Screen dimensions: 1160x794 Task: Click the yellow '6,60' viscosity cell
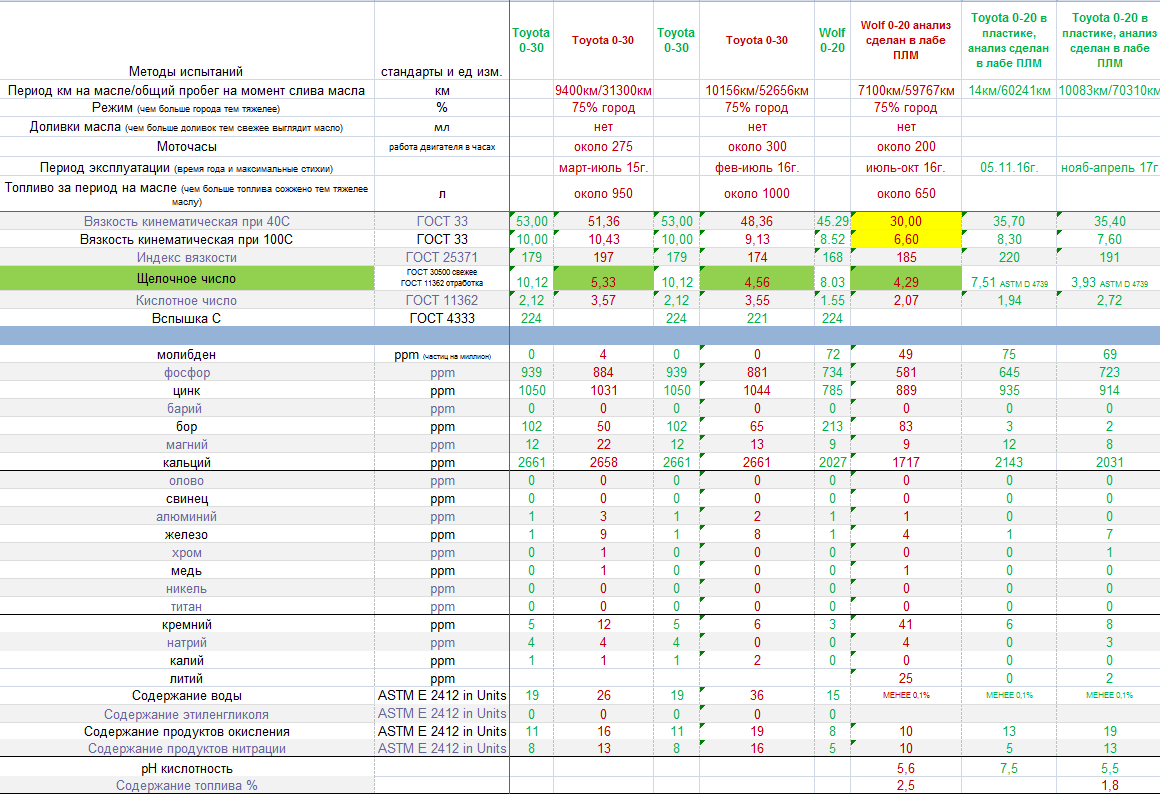pyautogui.click(x=906, y=239)
